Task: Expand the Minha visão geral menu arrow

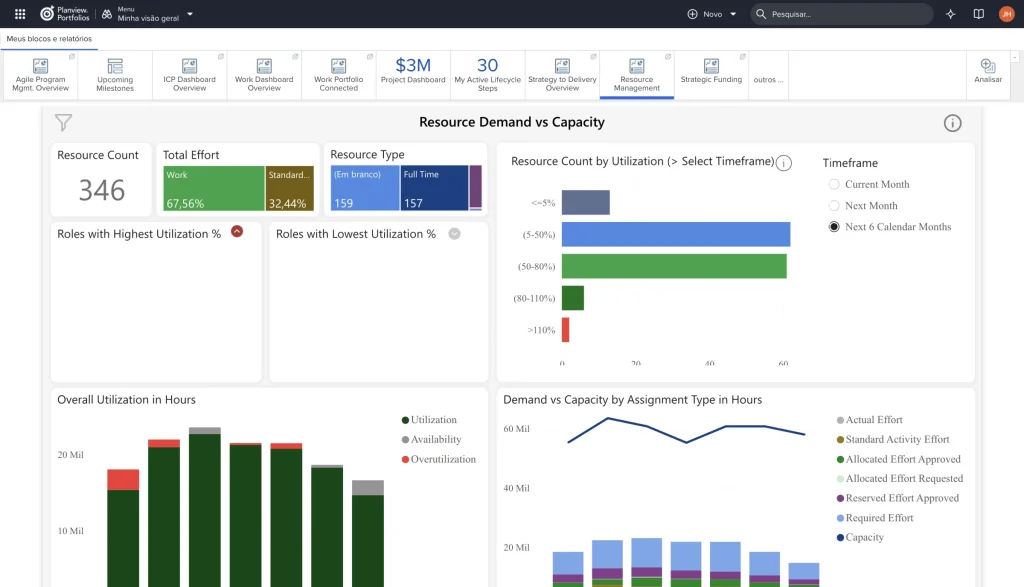Action: tap(190, 14)
